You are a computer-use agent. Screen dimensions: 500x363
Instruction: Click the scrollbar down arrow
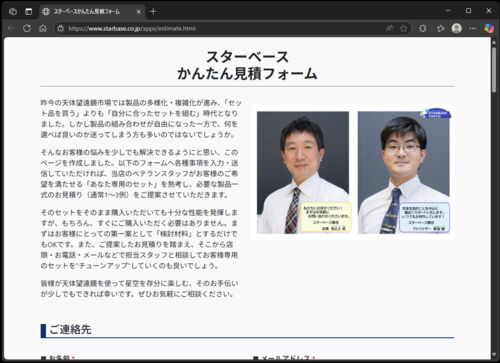coord(494,354)
